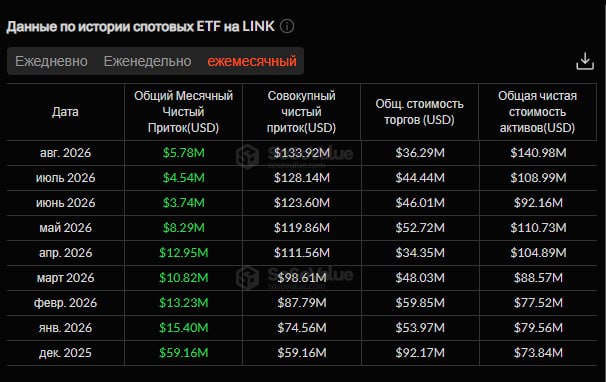Open the info icon beside the LINK title
Image resolution: width=606 pixels, height=382 pixels.
point(287,27)
